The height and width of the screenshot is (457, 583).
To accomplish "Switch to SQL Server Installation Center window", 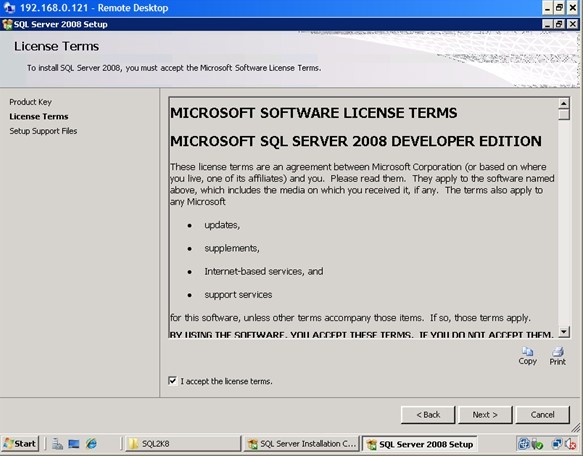I will tap(302, 444).
